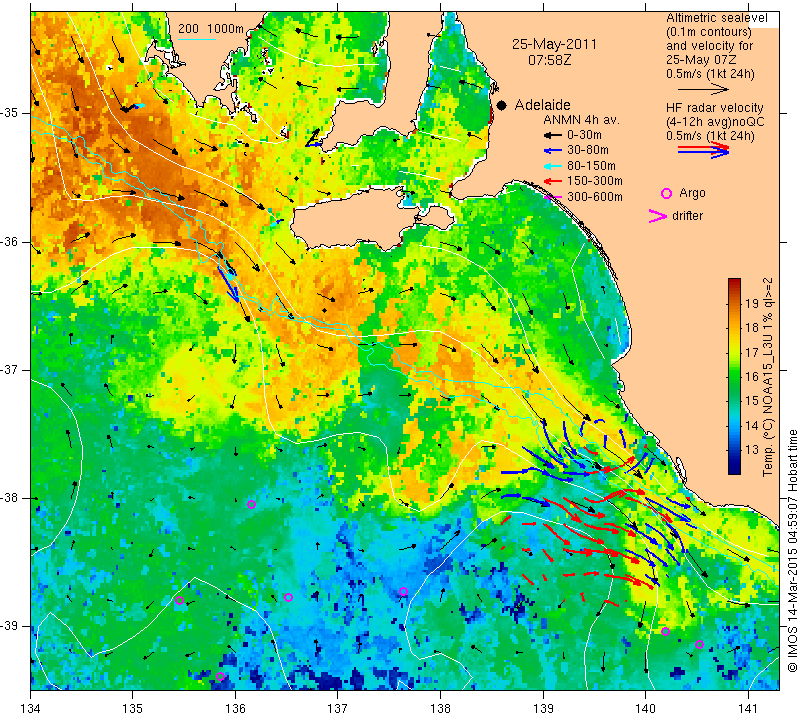The width and height of the screenshot is (800, 720).
Task: Click the 137 longitude axis label
Action: pos(338,709)
